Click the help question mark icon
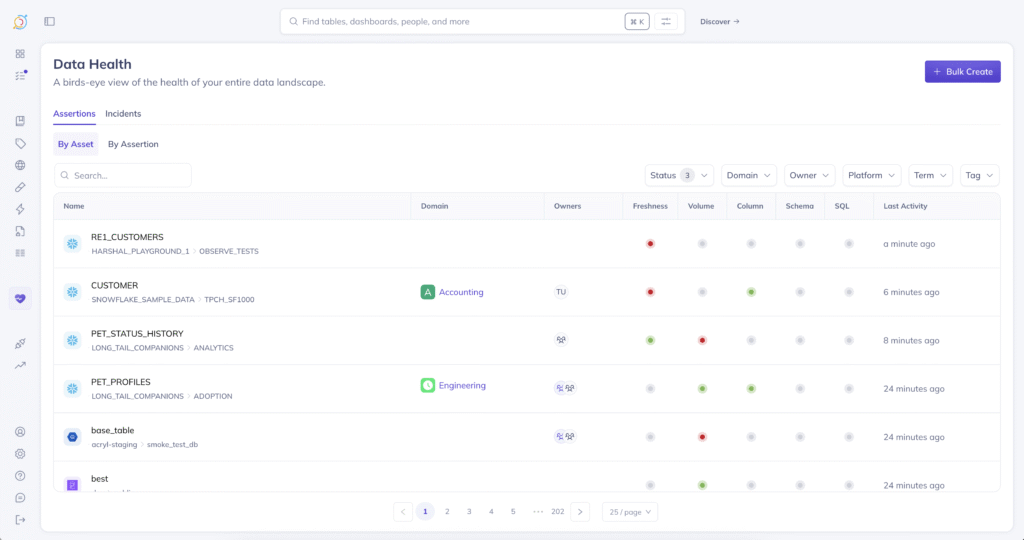This screenshot has width=1024, height=540. pos(20,476)
